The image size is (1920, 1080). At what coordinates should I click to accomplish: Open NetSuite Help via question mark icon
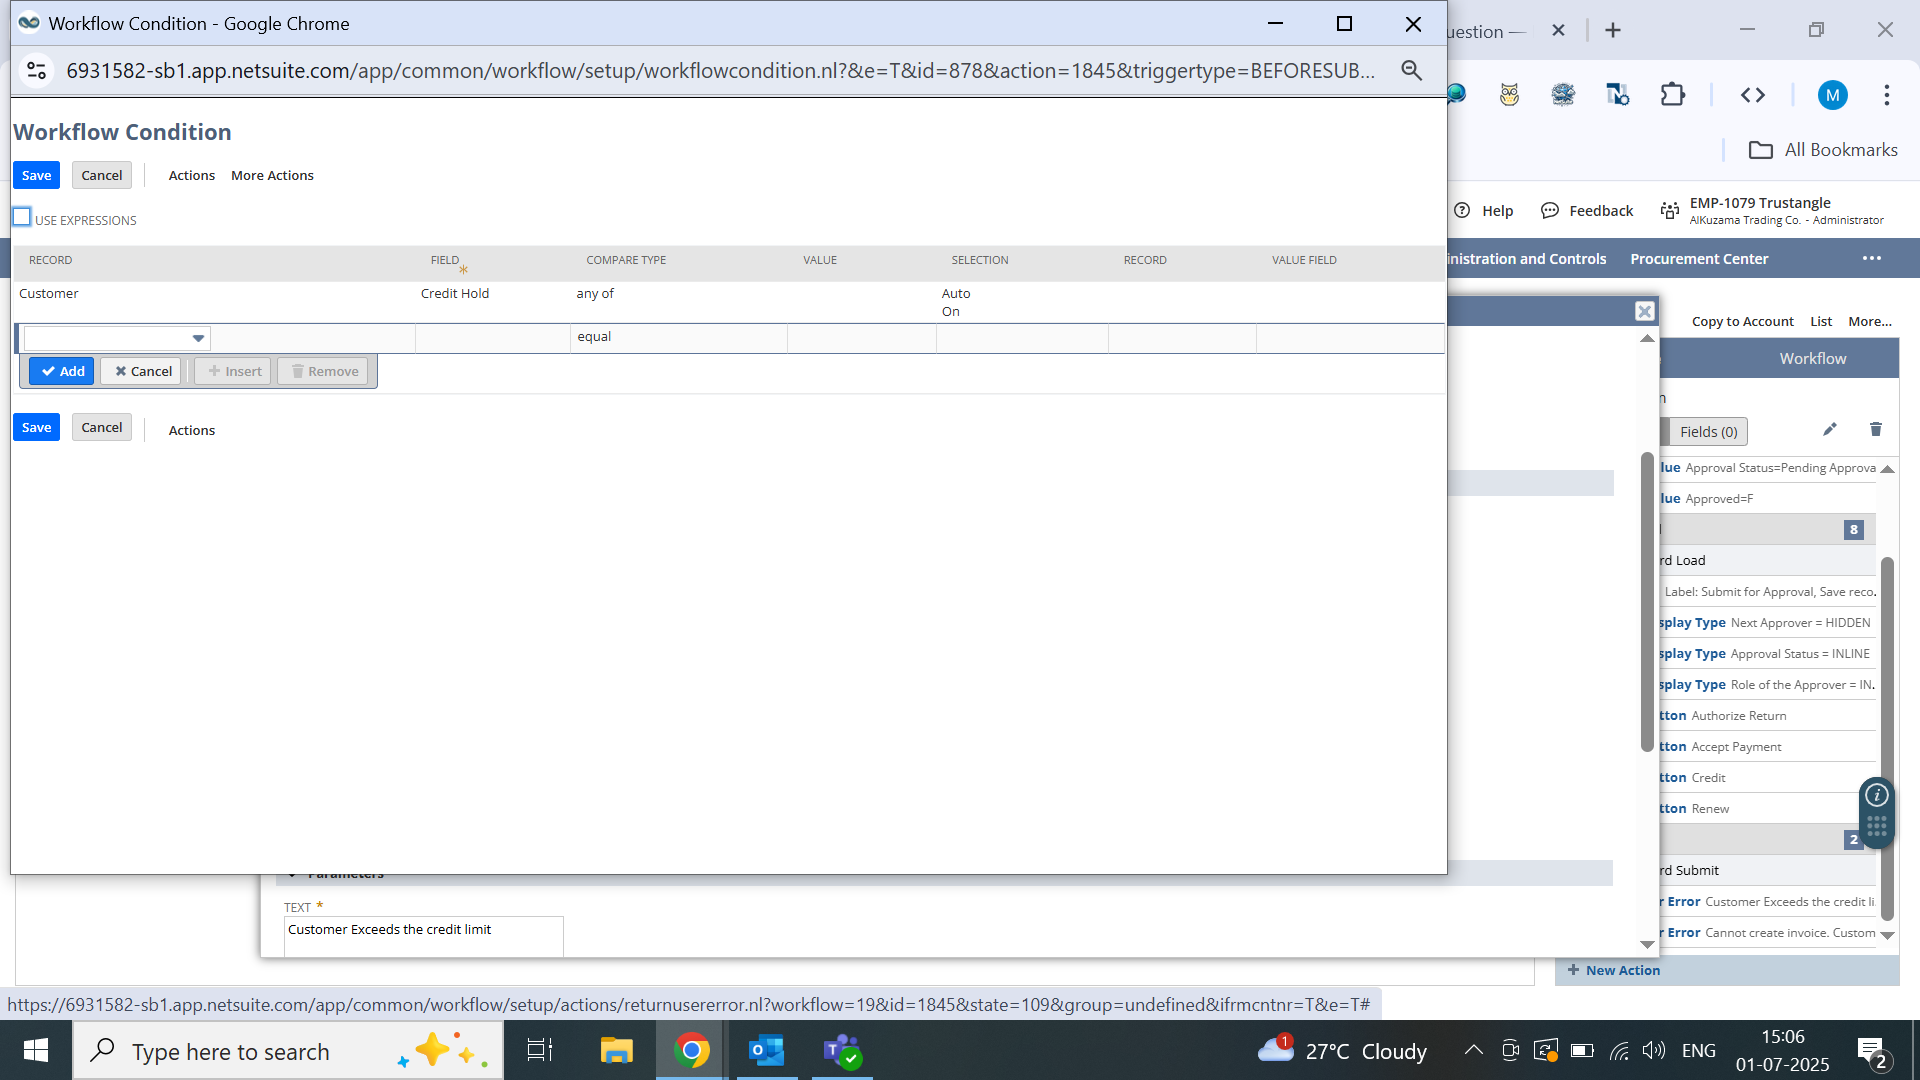1463,210
